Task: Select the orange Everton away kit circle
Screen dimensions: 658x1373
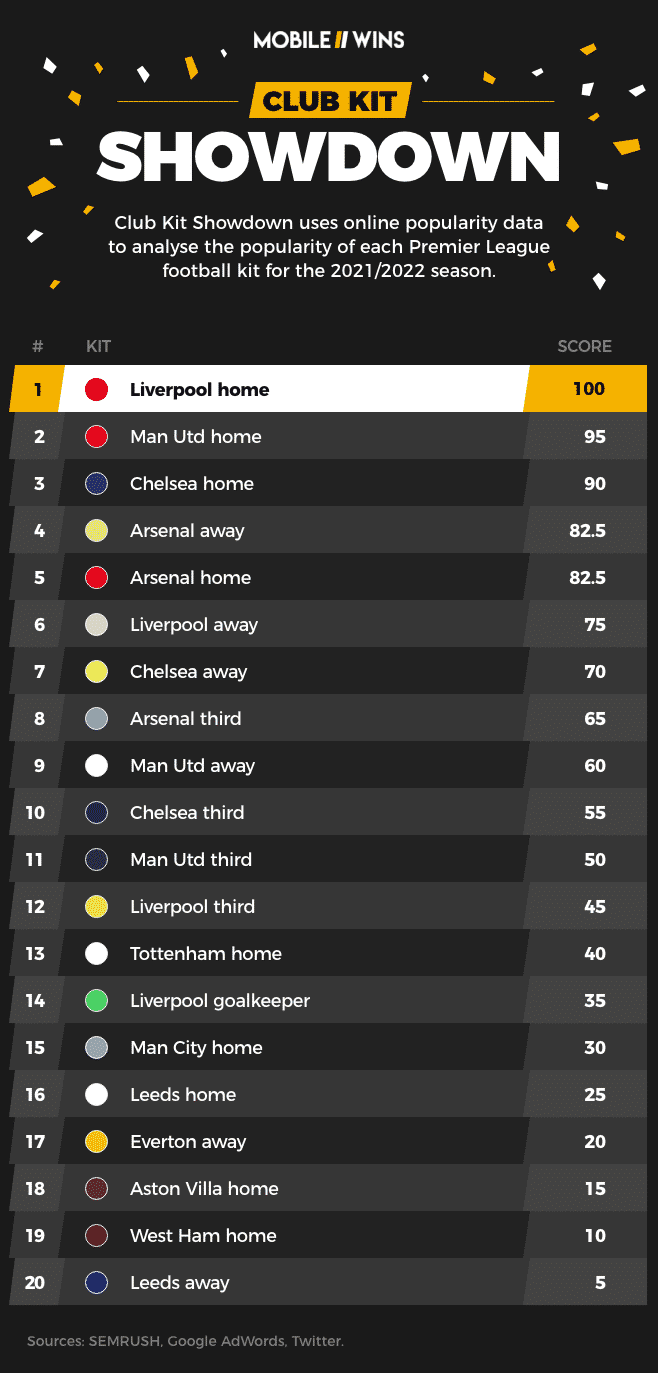Action: click(97, 1142)
